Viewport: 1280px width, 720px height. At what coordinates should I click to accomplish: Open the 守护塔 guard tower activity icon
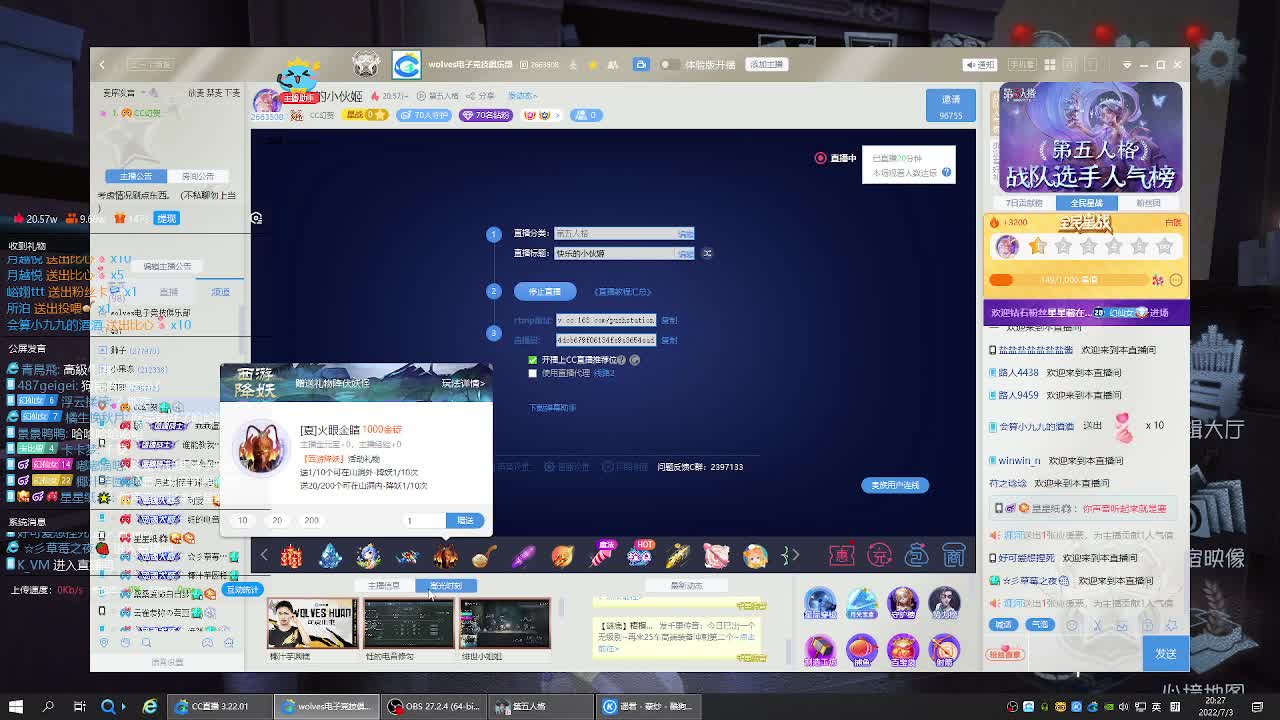point(903,604)
